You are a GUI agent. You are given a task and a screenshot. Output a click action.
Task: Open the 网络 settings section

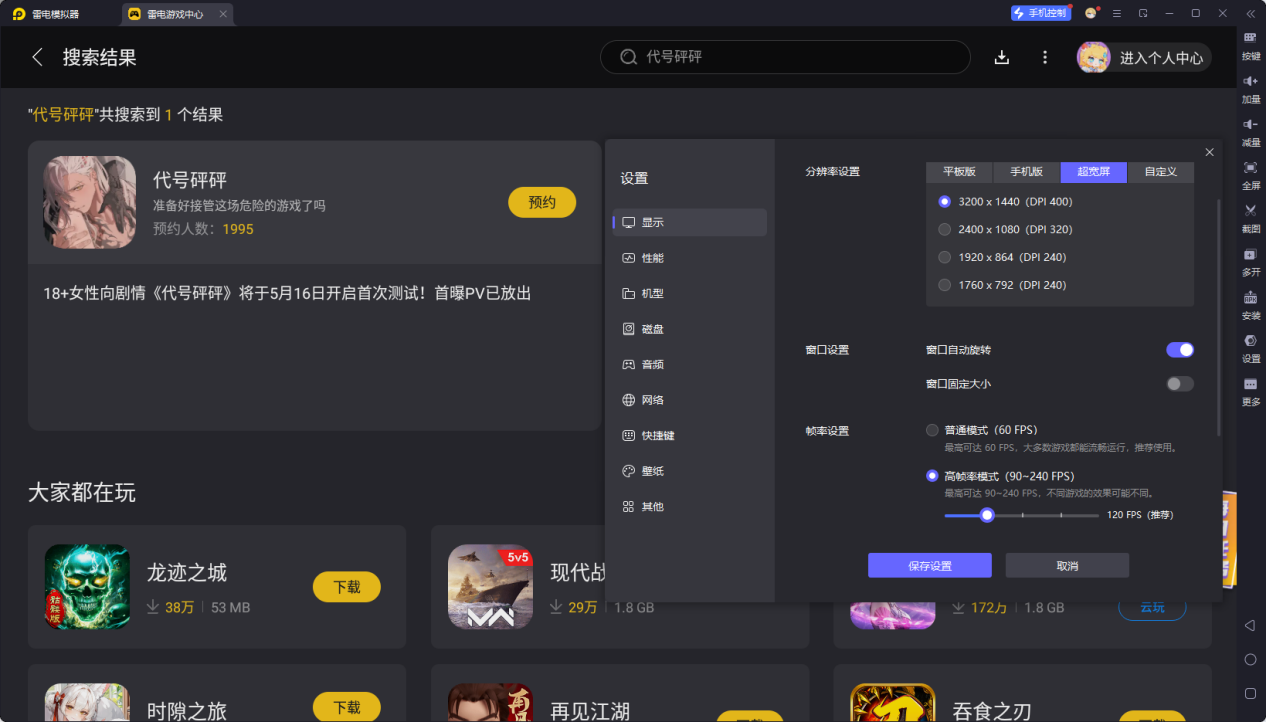click(x=690, y=400)
